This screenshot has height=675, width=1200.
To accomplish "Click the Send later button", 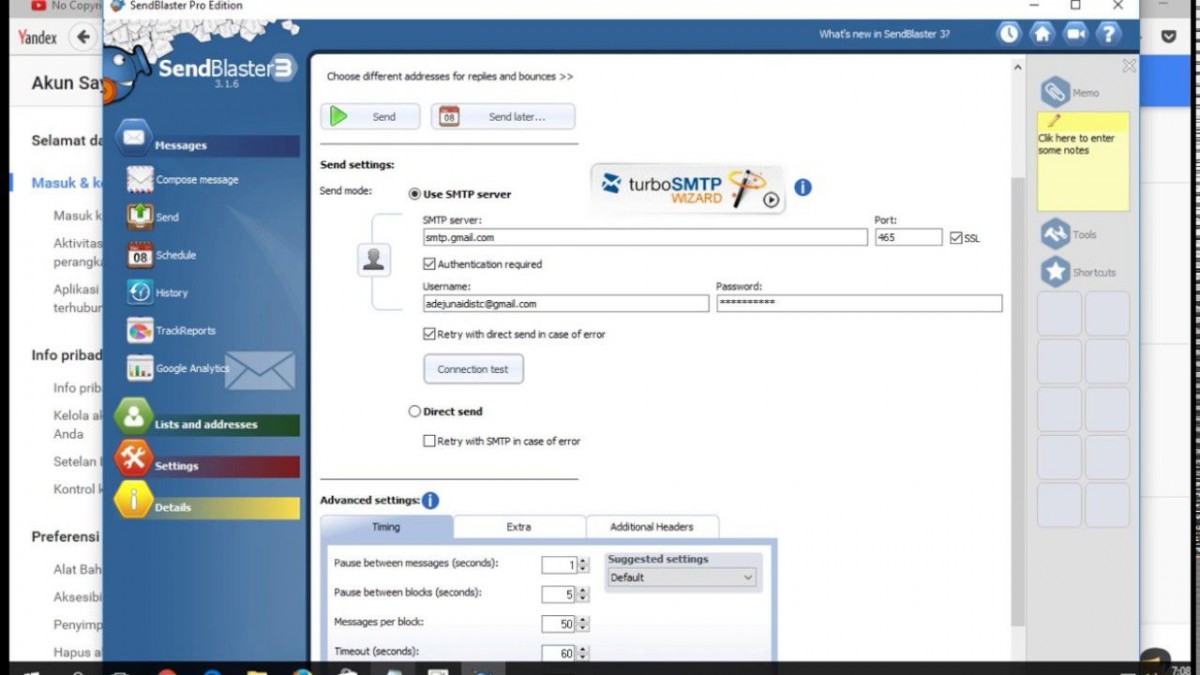I will pyautogui.click(x=503, y=117).
